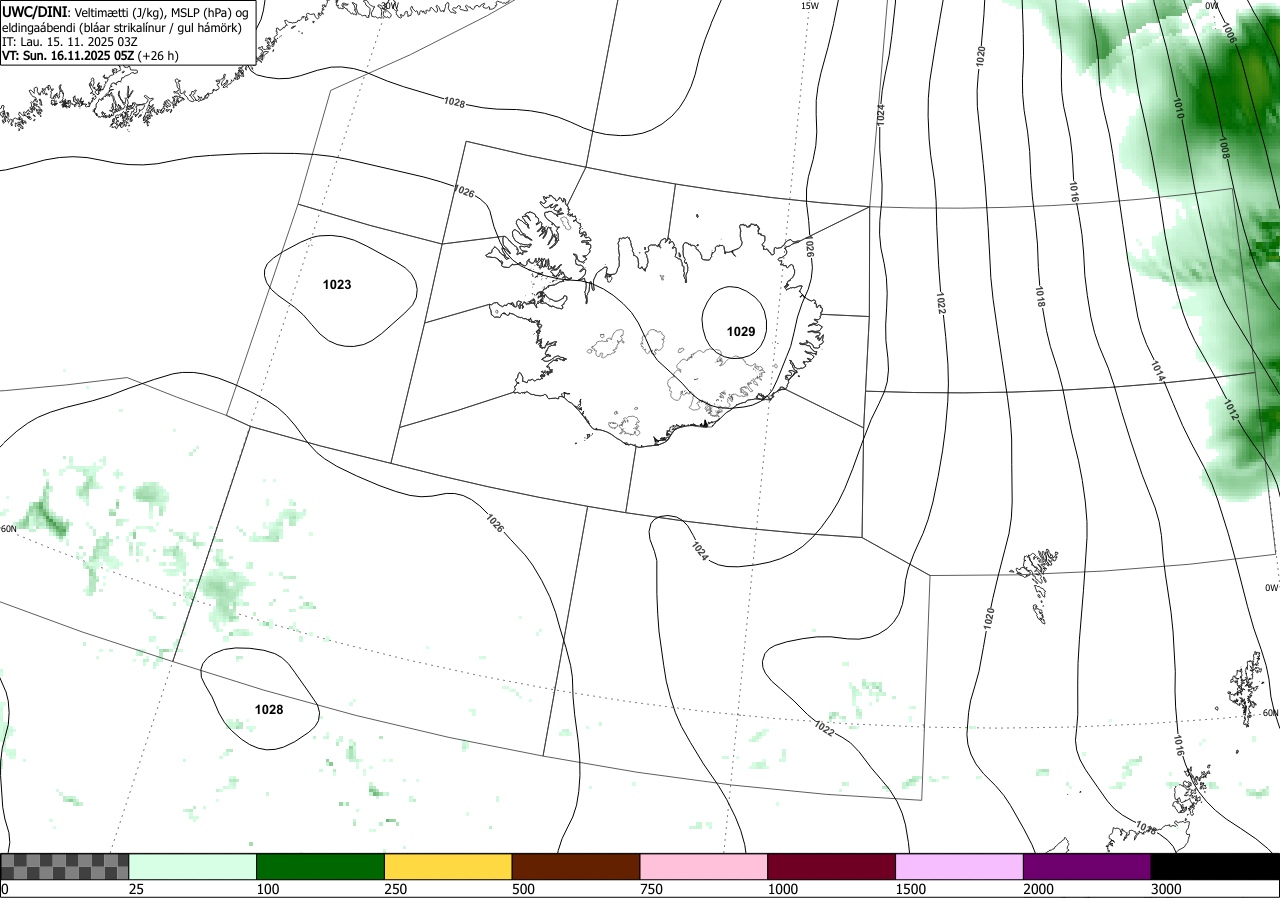Click the 15W longitude label

(810, 6)
